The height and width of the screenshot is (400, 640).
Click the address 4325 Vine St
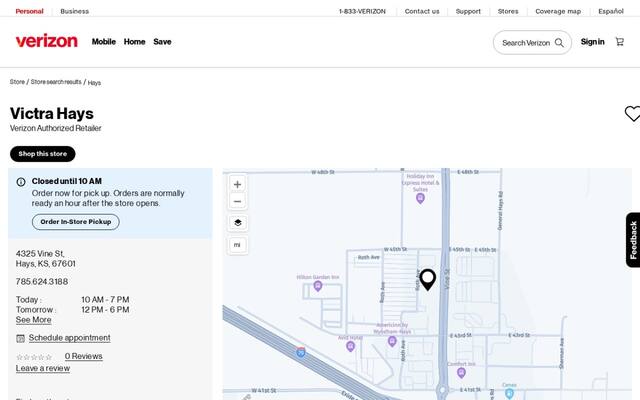[40, 253]
